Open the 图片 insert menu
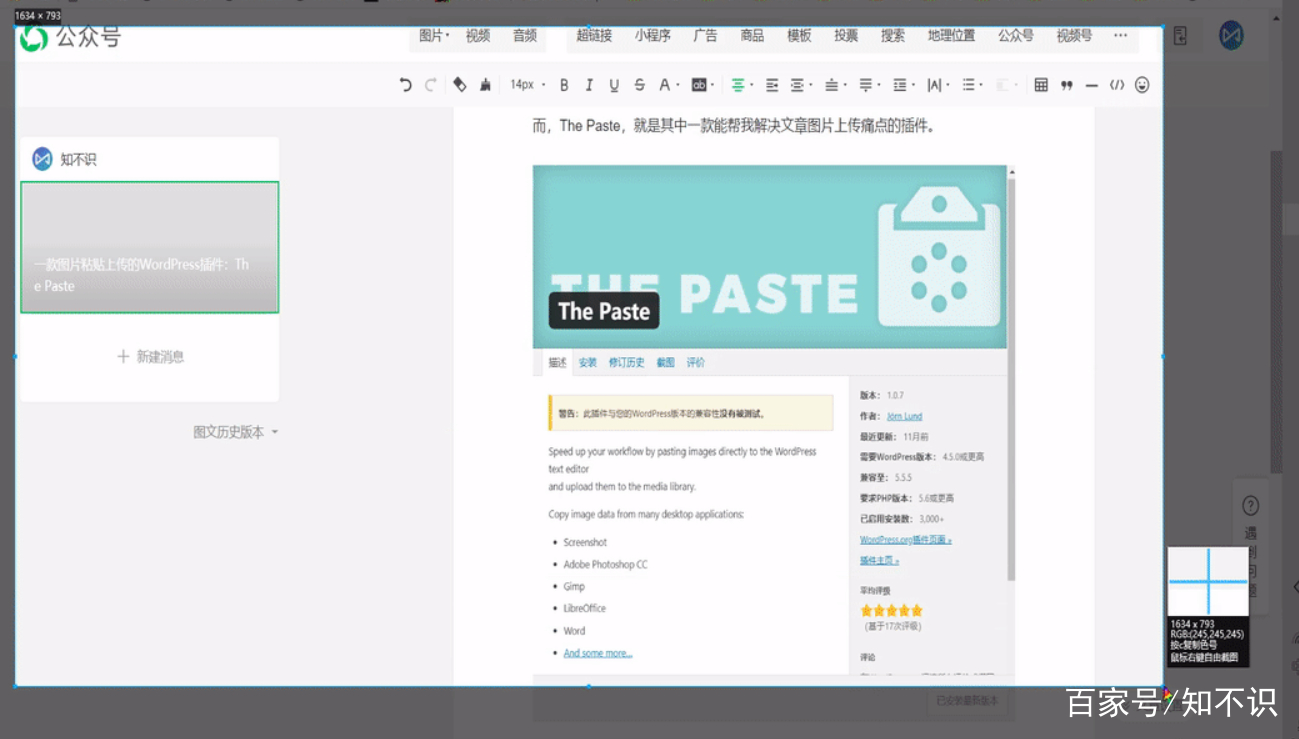 (x=434, y=36)
